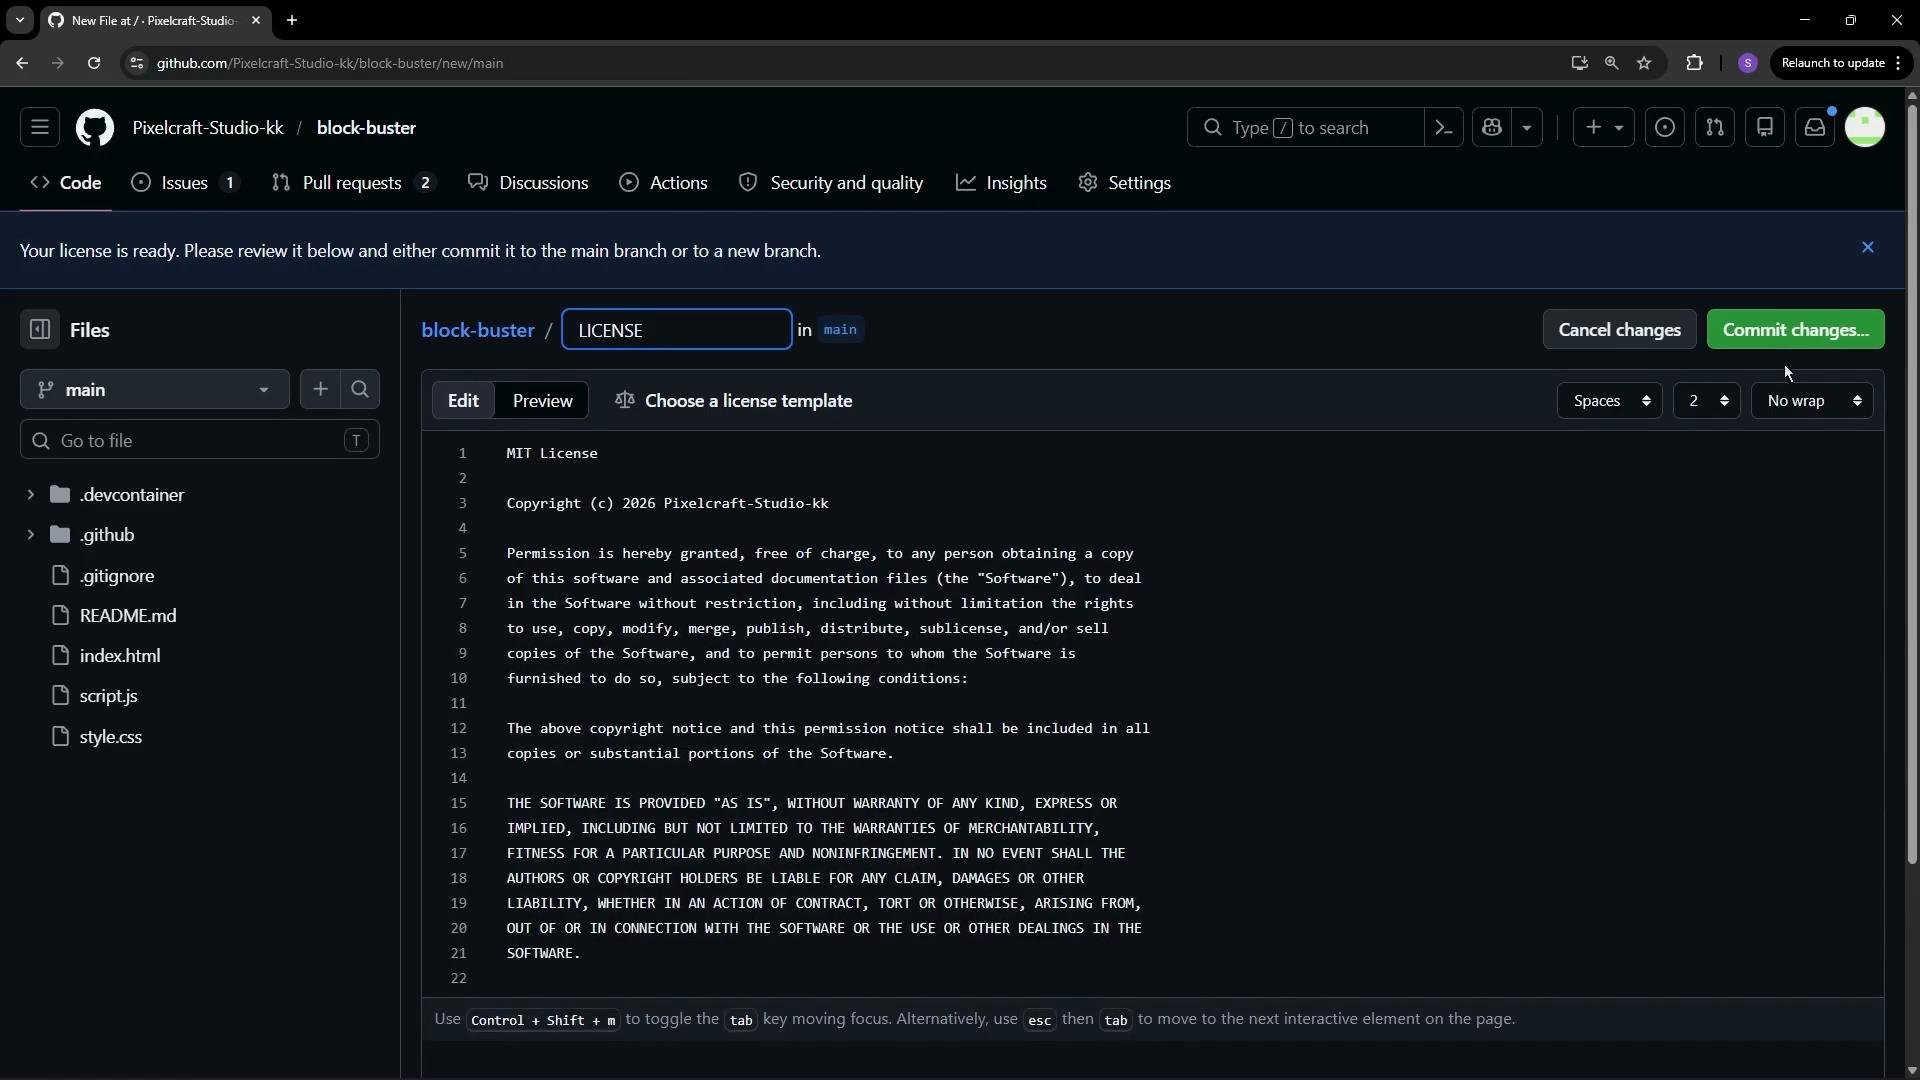Edit the LICENSE file name field
This screenshot has height=1080, width=1920.
677,330
